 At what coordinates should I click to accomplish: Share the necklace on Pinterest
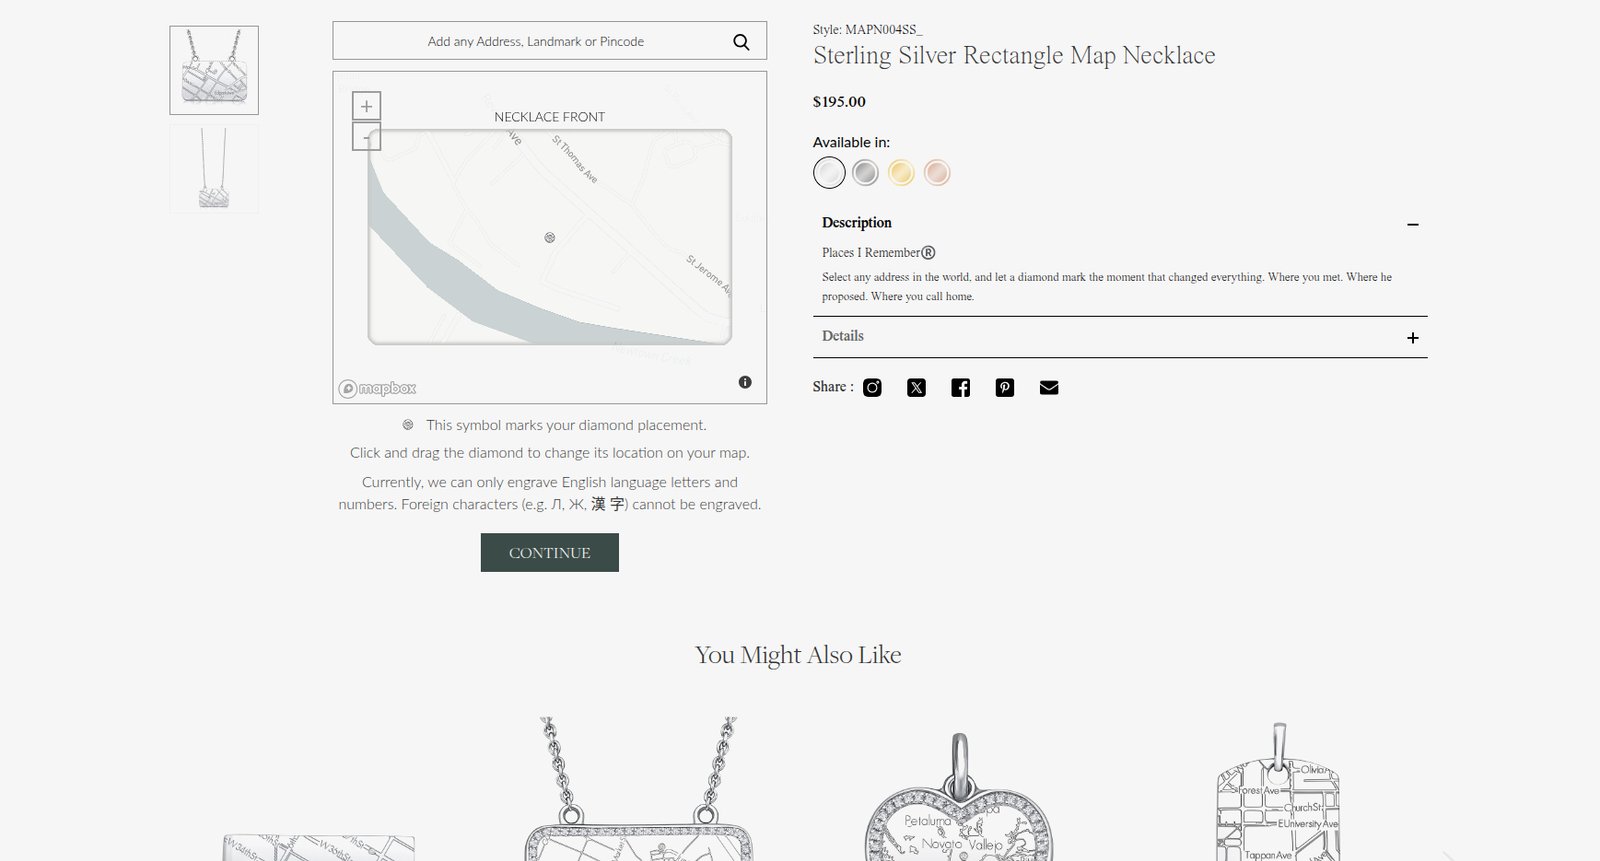click(x=1005, y=388)
